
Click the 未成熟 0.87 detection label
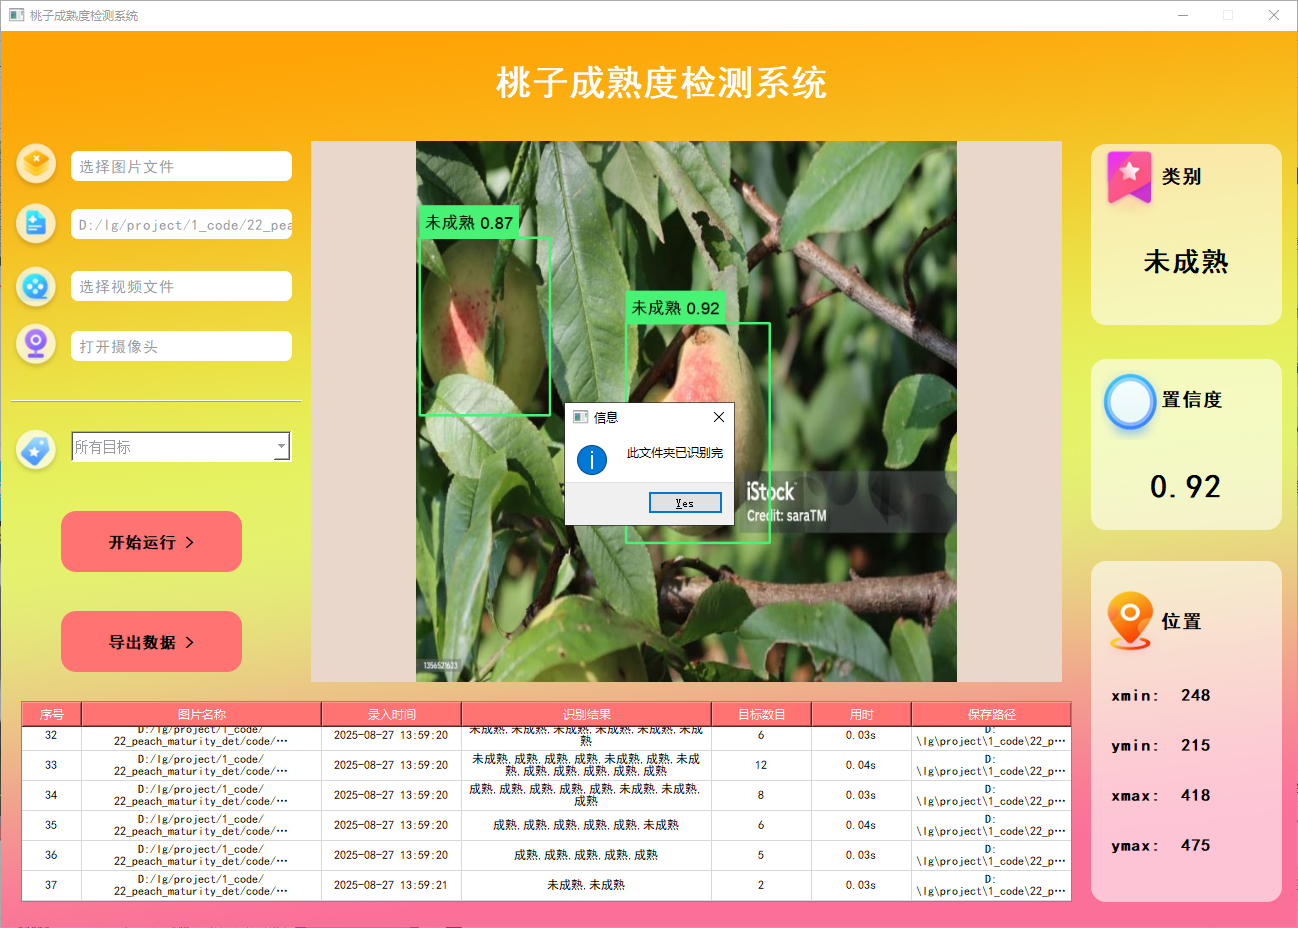tap(469, 223)
